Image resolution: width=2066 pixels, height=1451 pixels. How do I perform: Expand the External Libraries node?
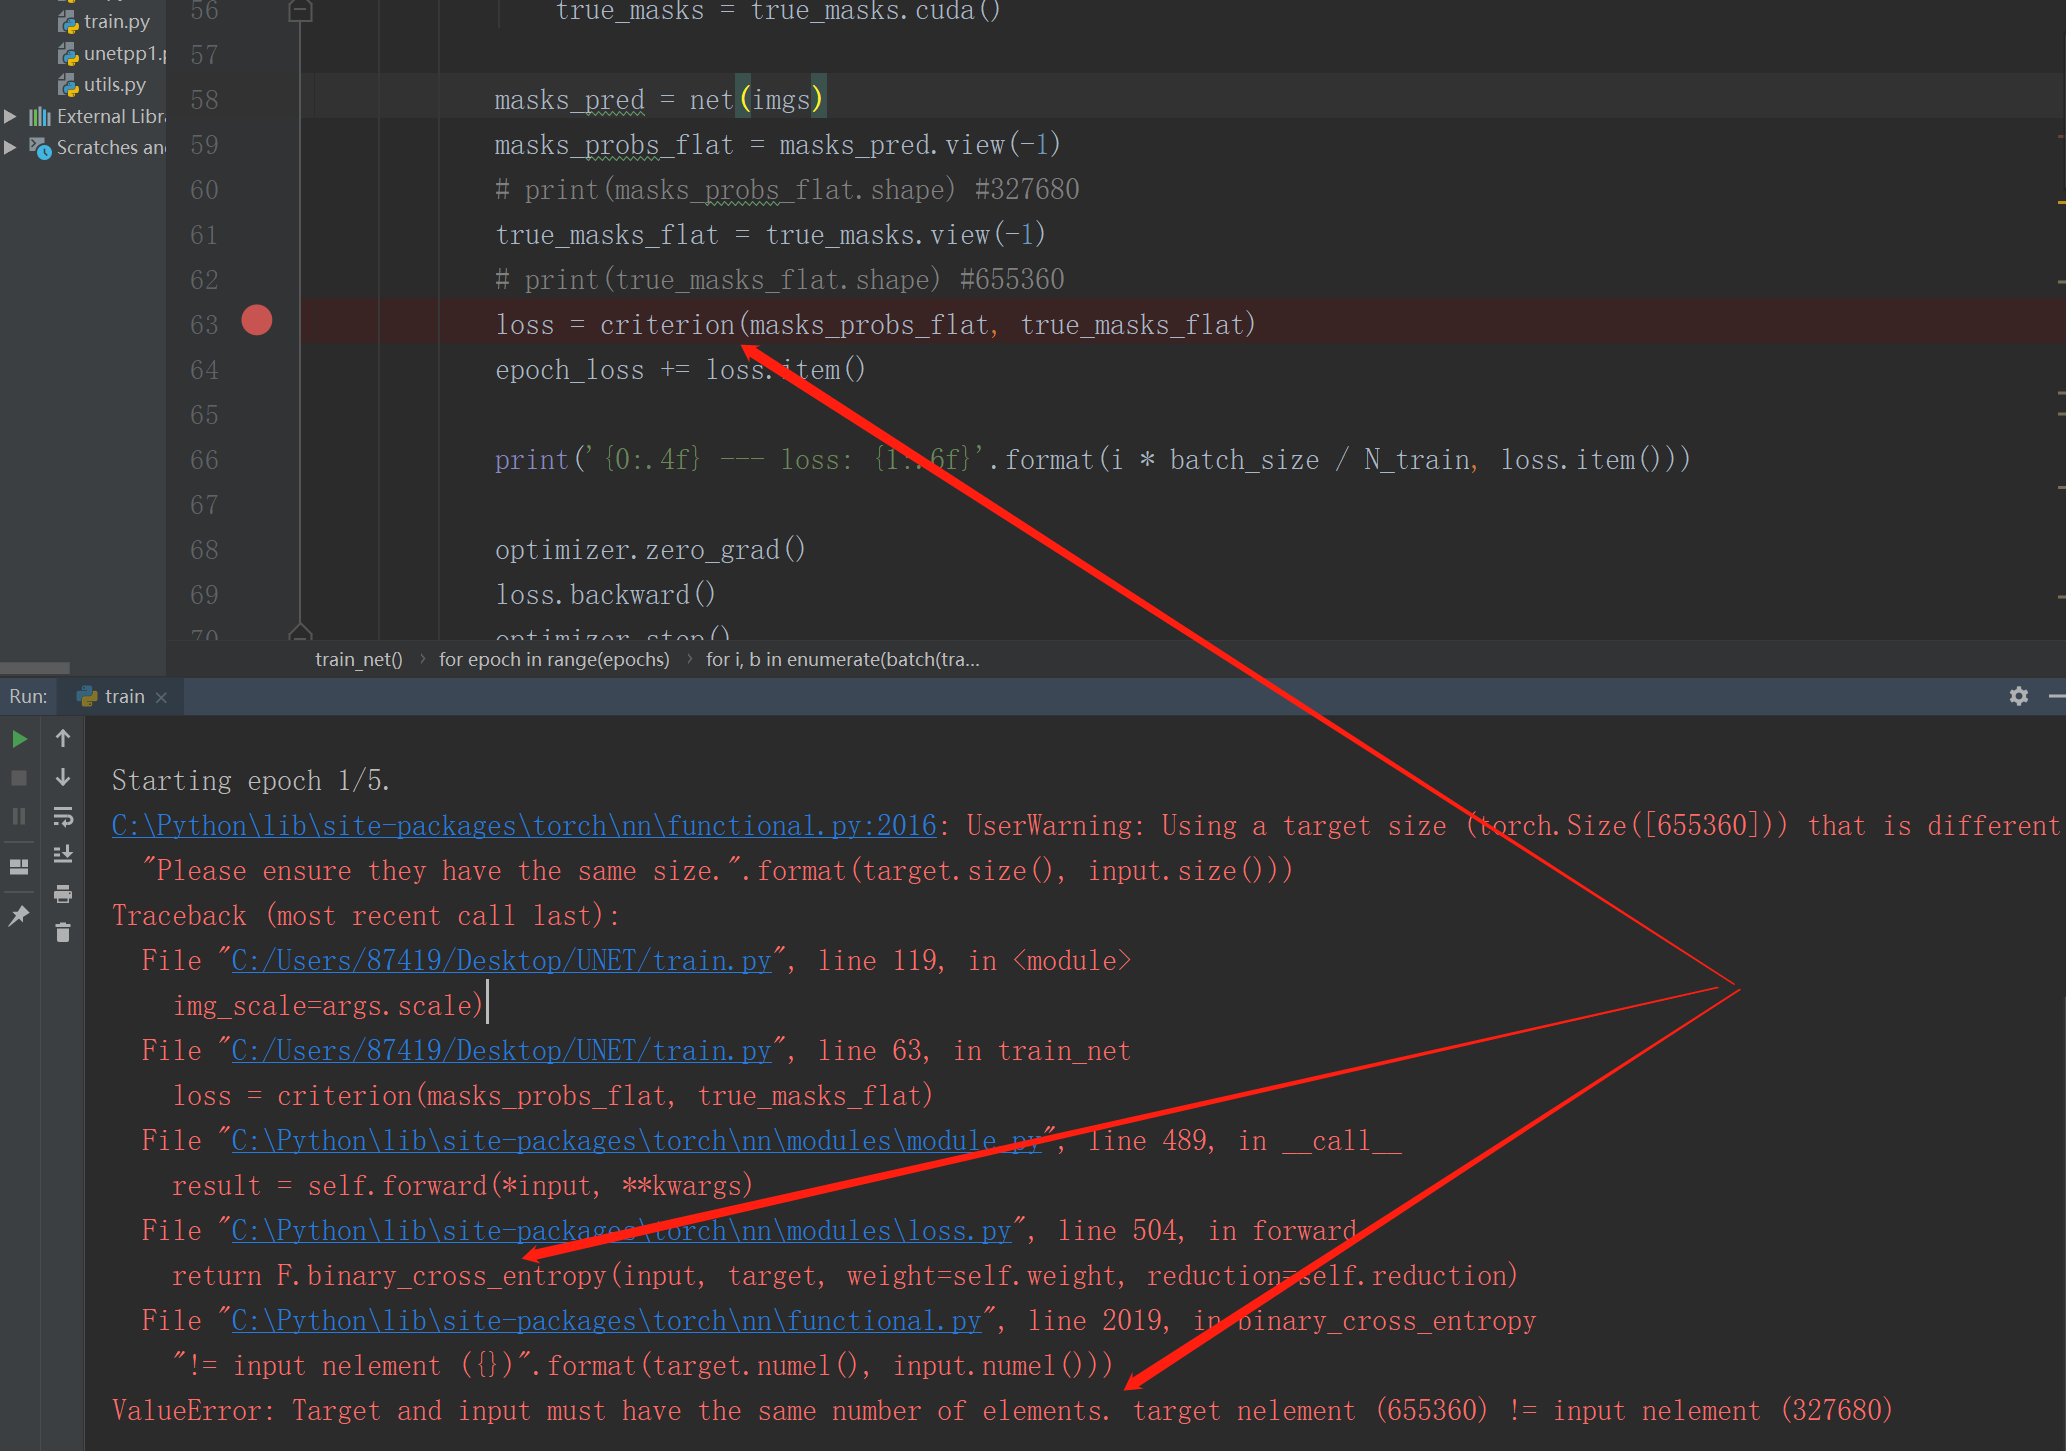10,115
